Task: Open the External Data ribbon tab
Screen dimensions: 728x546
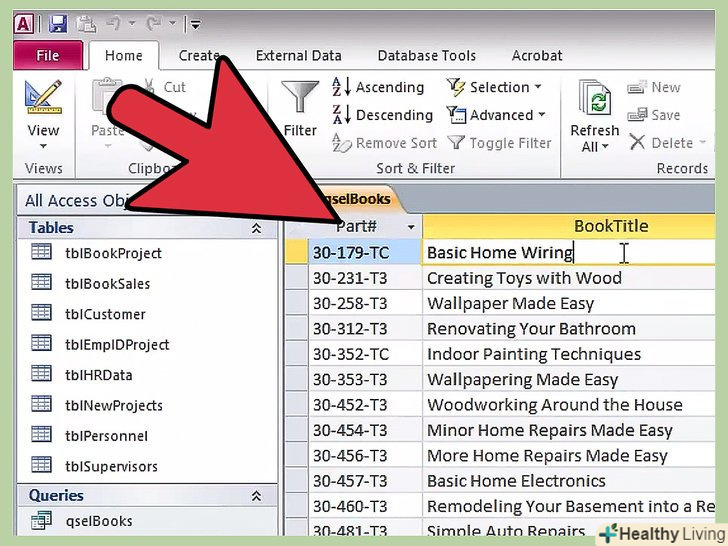Action: [299, 55]
